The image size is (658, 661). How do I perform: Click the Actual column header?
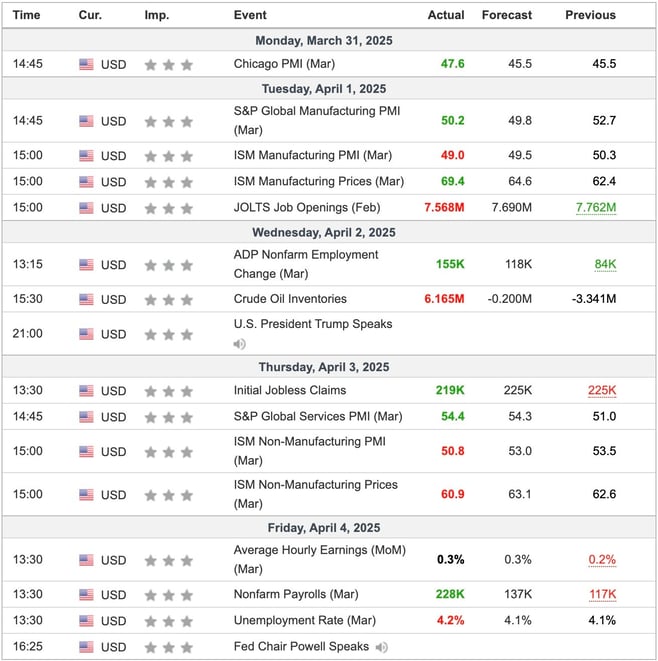coord(446,15)
